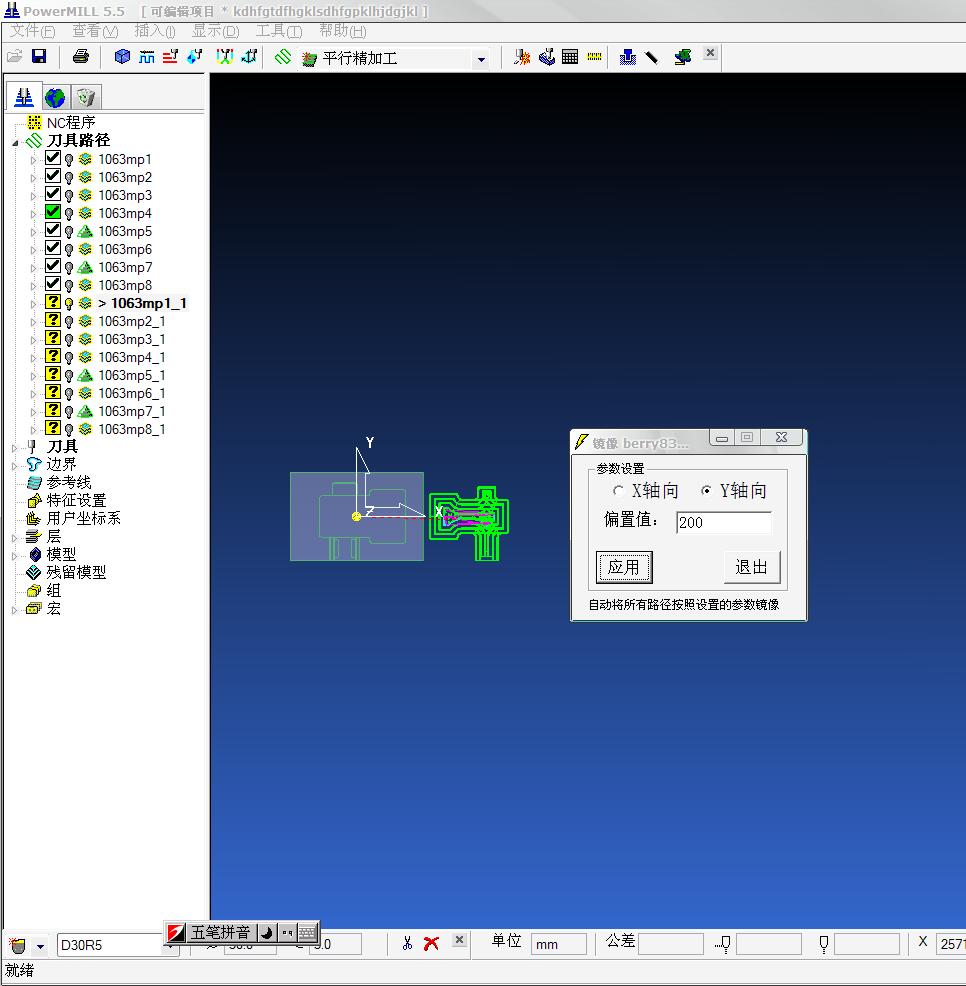Open the 插入 menu

point(155,31)
